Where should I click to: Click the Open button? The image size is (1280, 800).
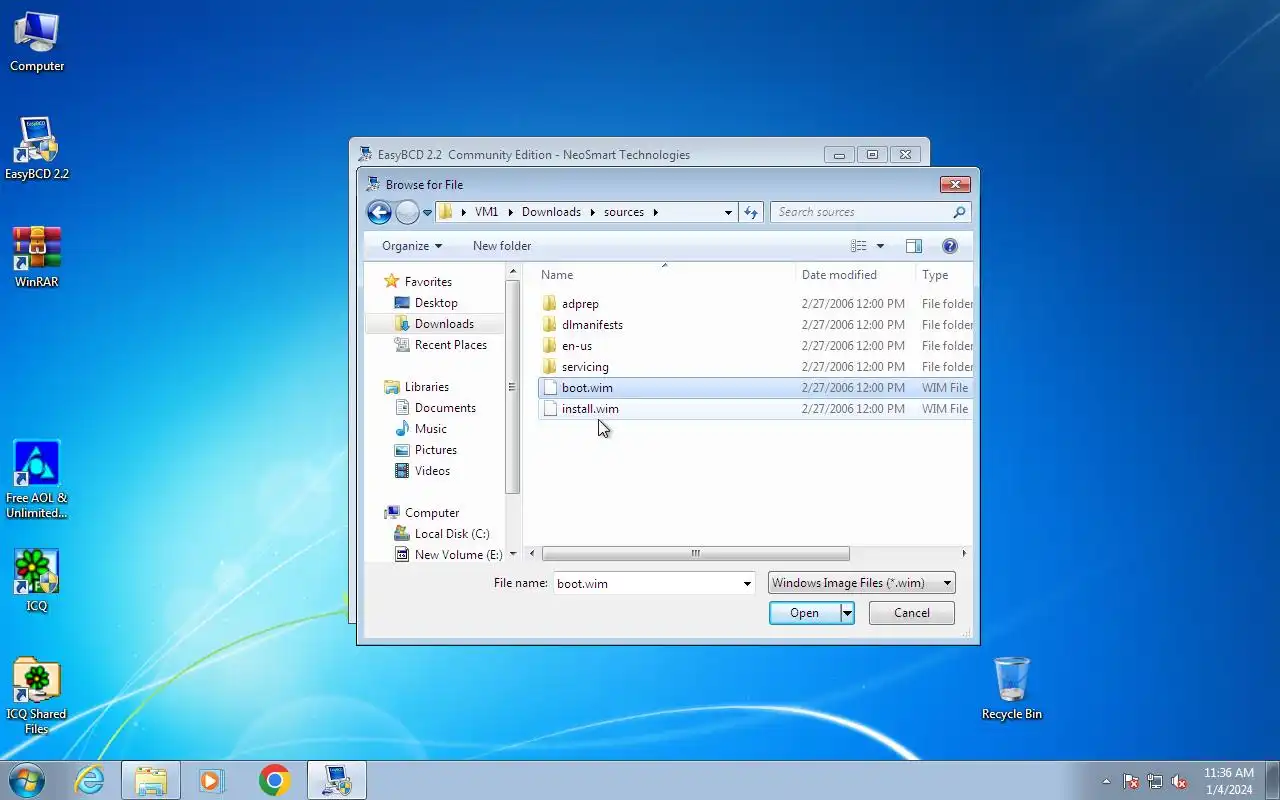(805, 613)
